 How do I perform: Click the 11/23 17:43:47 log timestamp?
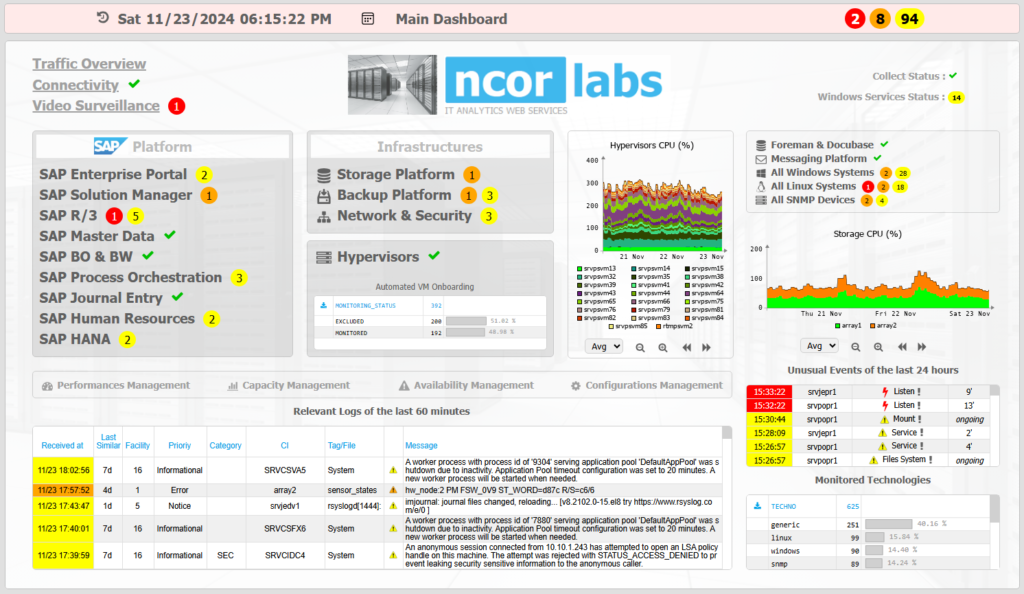[x=63, y=506]
